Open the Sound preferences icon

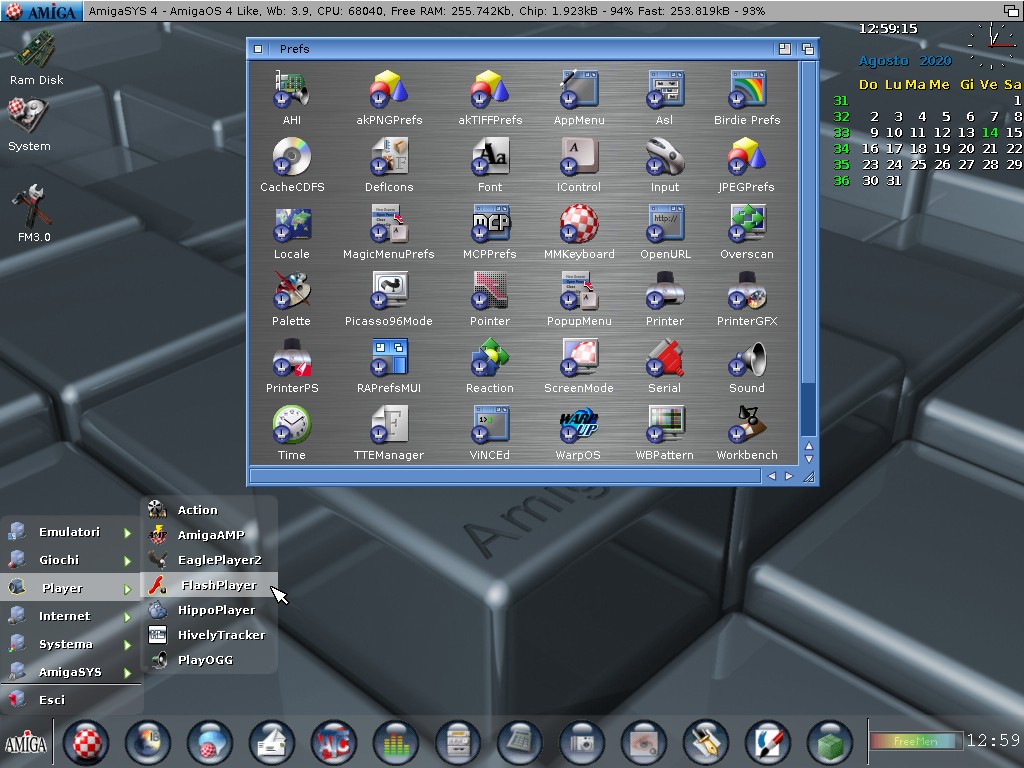point(746,359)
